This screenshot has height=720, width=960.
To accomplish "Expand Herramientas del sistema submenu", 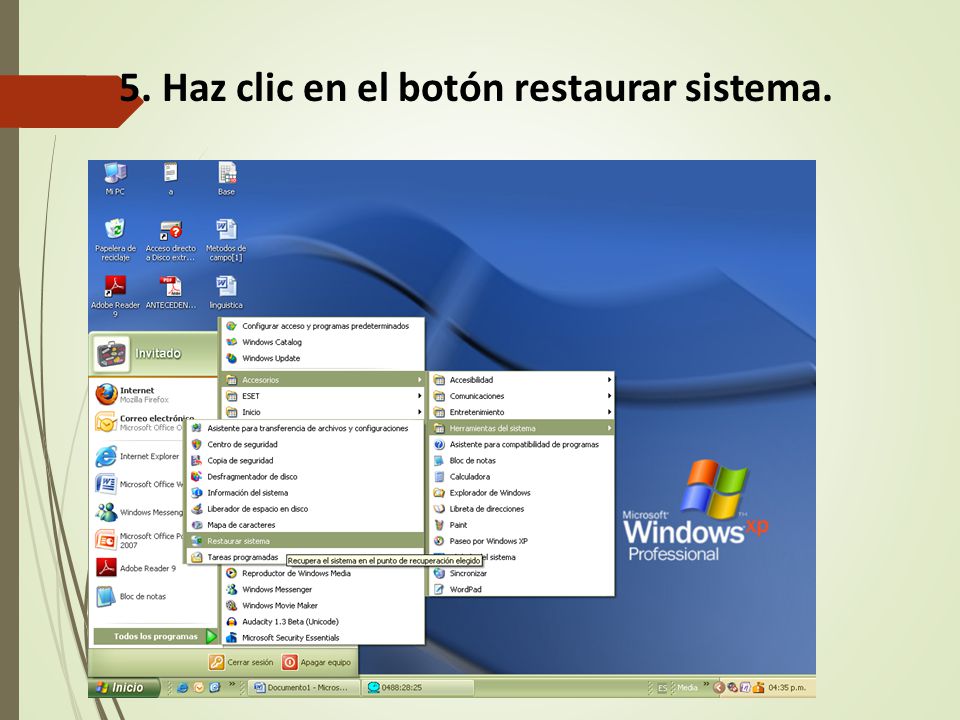I will pos(522,429).
